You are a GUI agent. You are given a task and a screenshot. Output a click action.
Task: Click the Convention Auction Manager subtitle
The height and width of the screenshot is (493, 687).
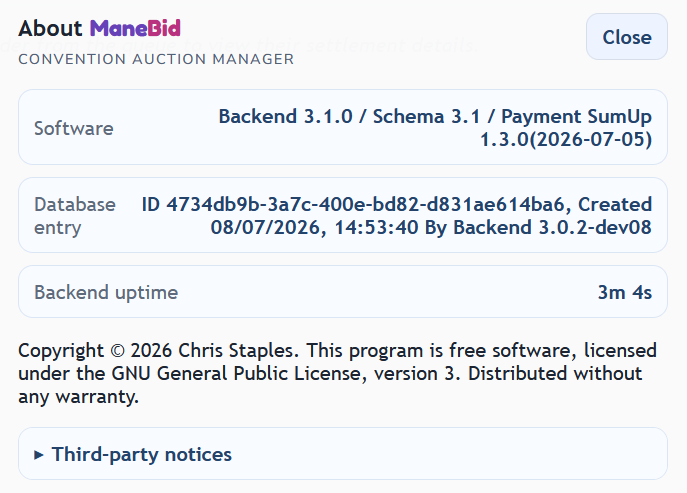tap(156, 59)
